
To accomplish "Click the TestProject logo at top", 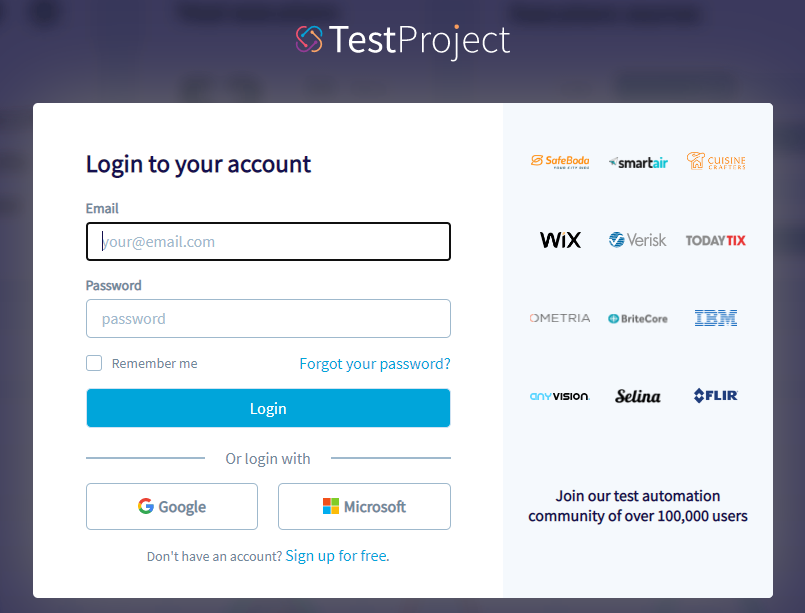I will pyautogui.click(x=403, y=40).
